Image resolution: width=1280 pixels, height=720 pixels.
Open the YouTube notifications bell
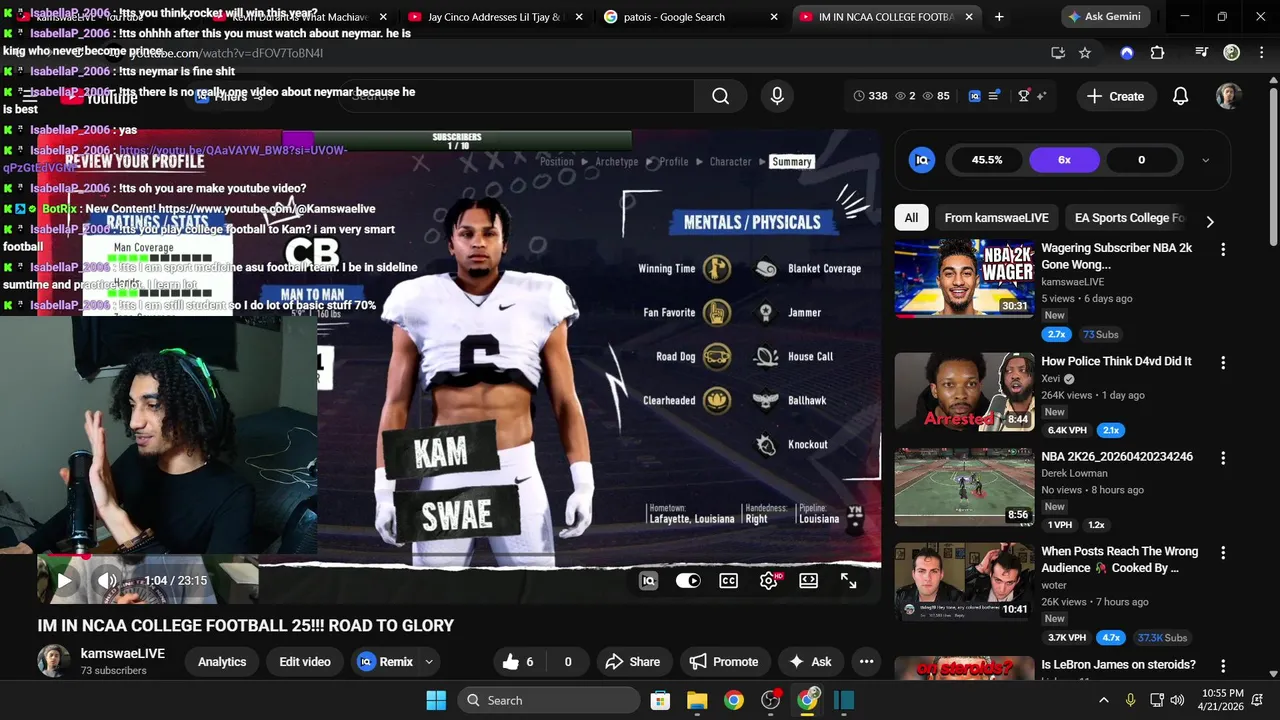(1180, 96)
